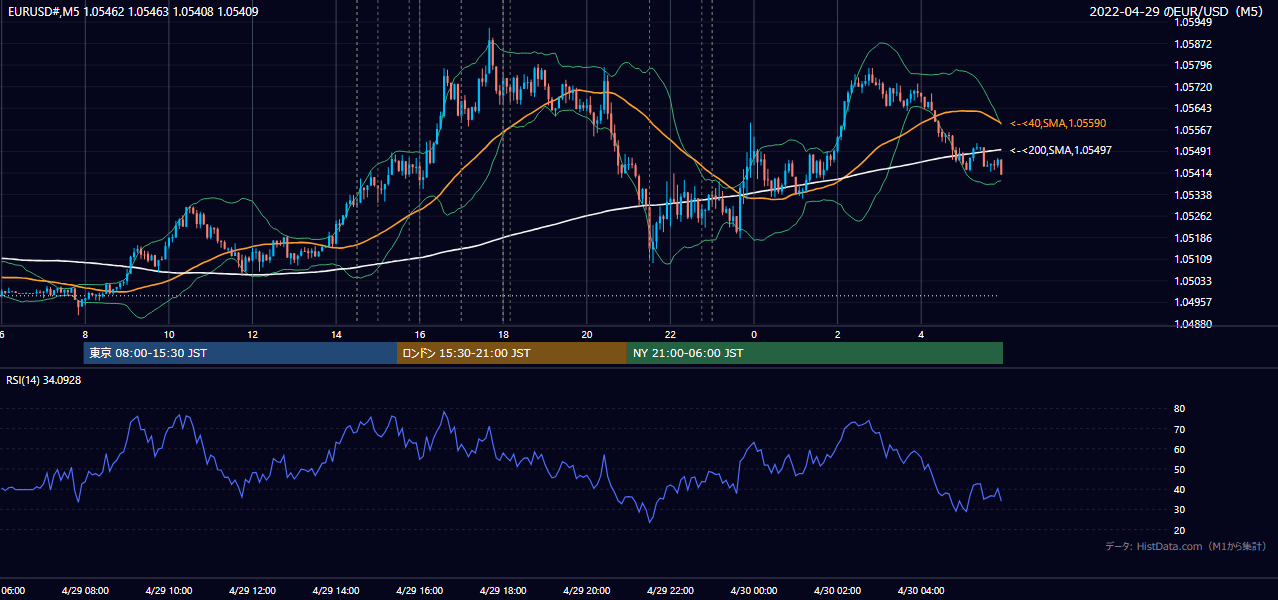Click the 4/30 04:00 date label
Viewport: 1278px width, 600px height.
(x=921, y=590)
